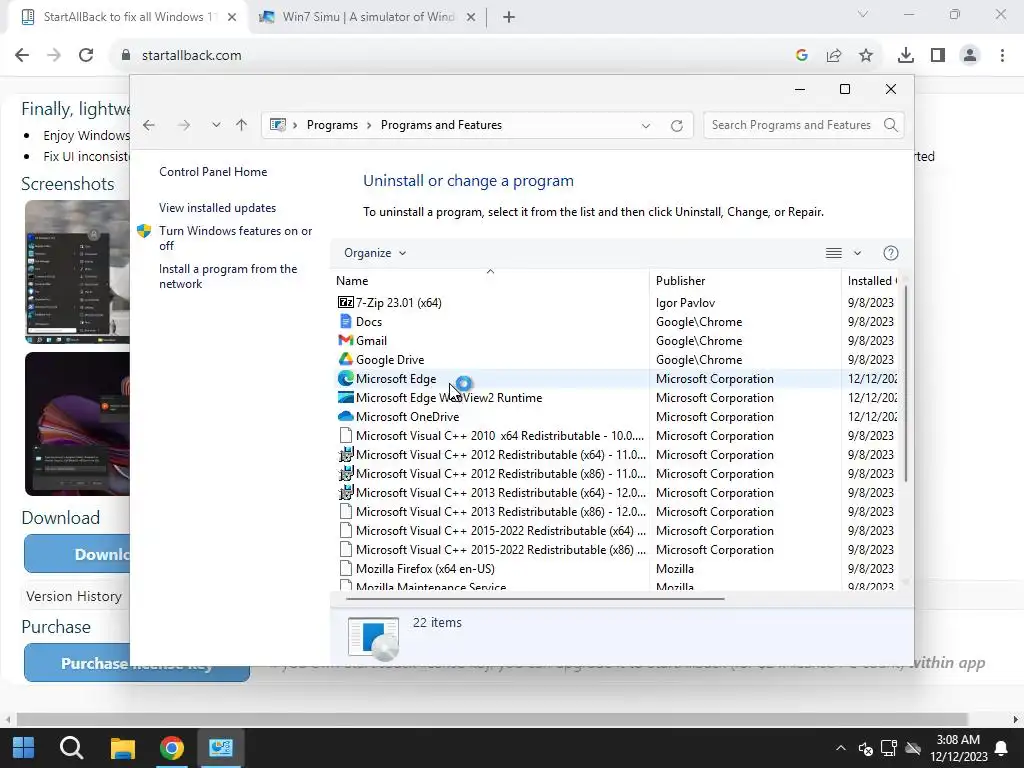Click the Edge WebView2 Runtime icon

345,397
